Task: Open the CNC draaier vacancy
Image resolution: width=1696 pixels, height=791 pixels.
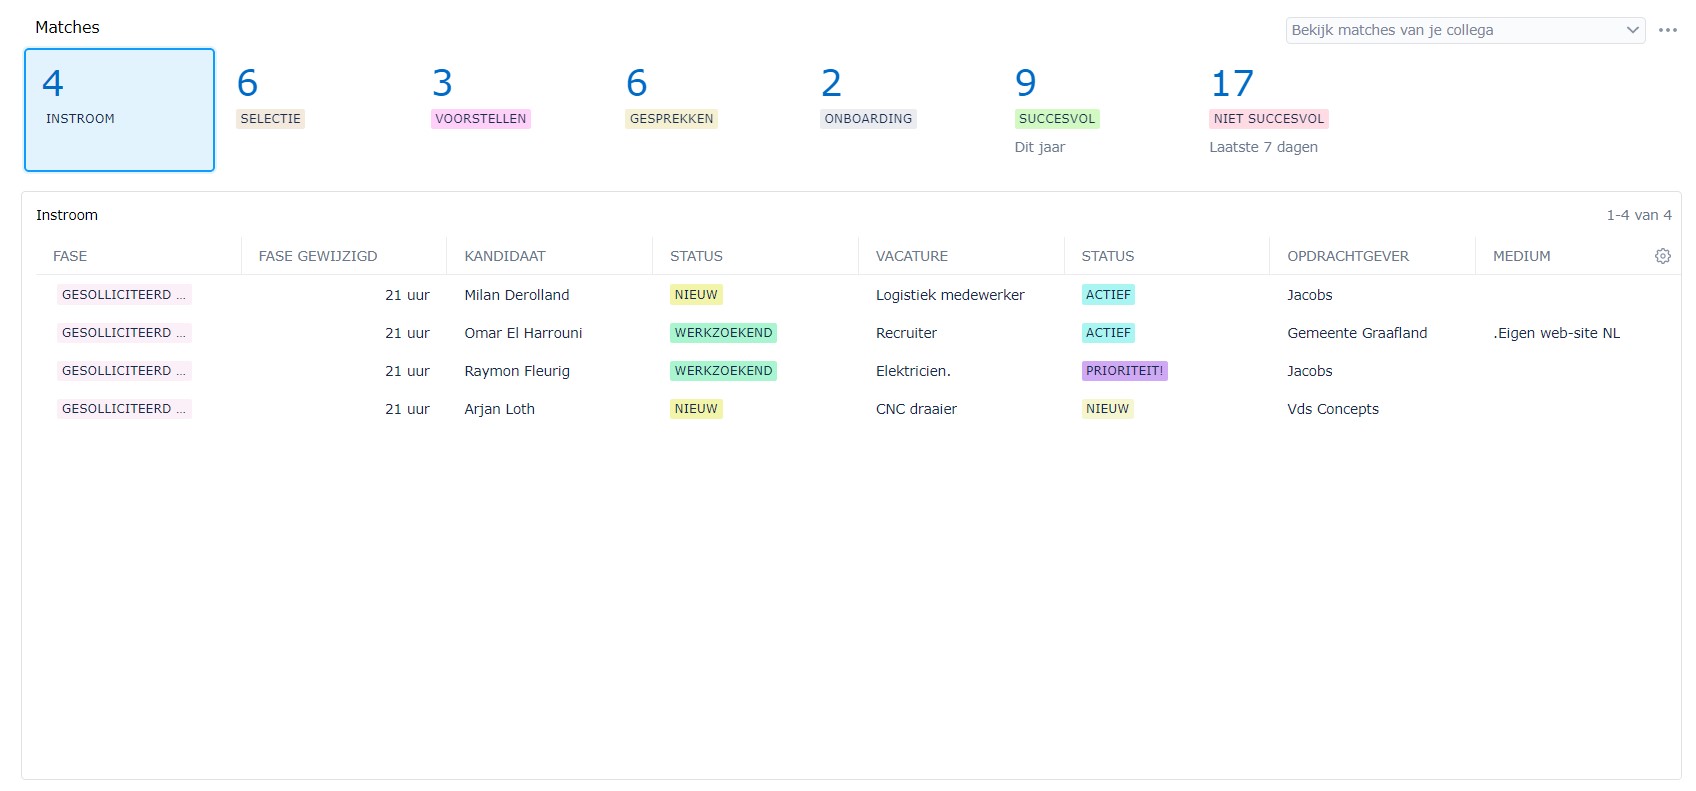Action: [x=916, y=409]
